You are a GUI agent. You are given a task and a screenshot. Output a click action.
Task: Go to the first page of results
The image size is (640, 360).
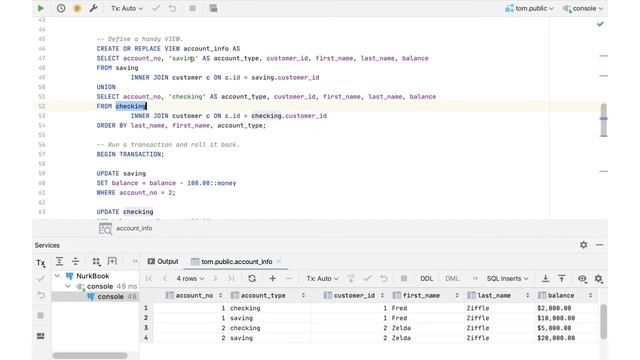149,278
